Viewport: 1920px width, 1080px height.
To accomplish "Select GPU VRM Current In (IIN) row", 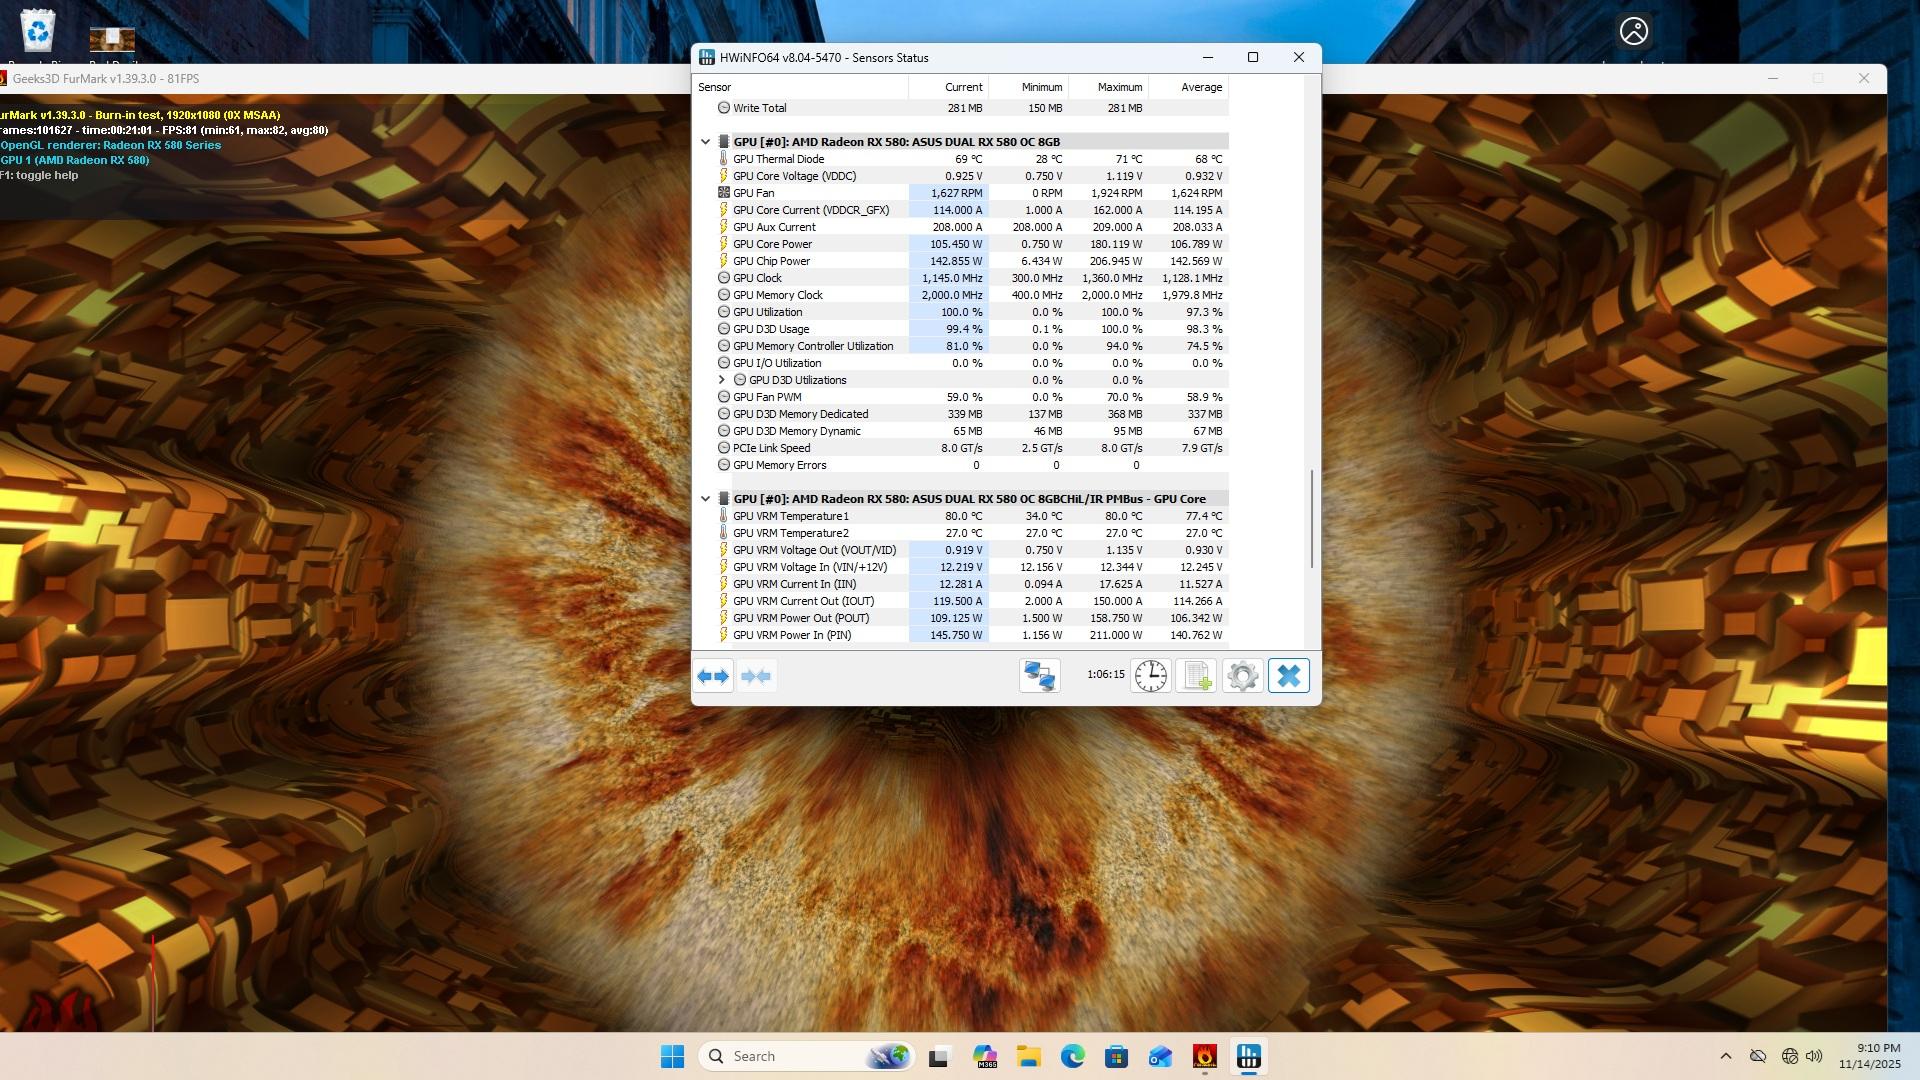I will (x=961, y=584).
